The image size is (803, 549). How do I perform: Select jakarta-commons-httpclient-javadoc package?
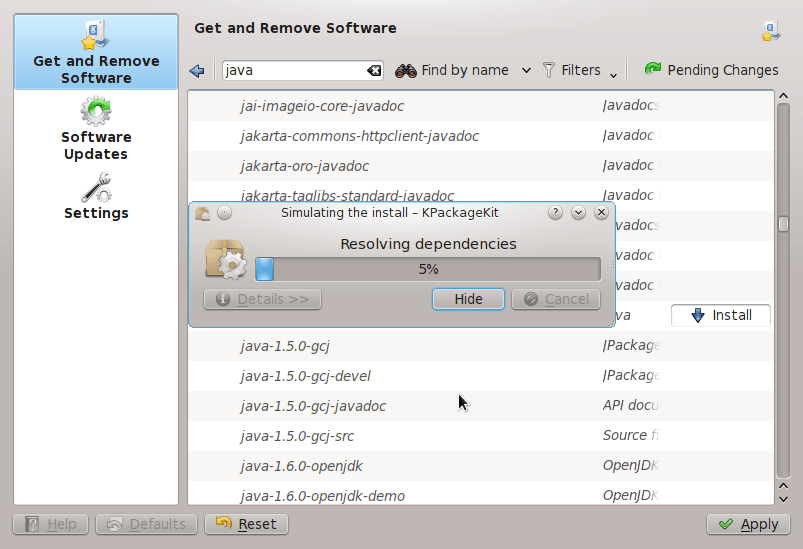click(x=480, y=136)
